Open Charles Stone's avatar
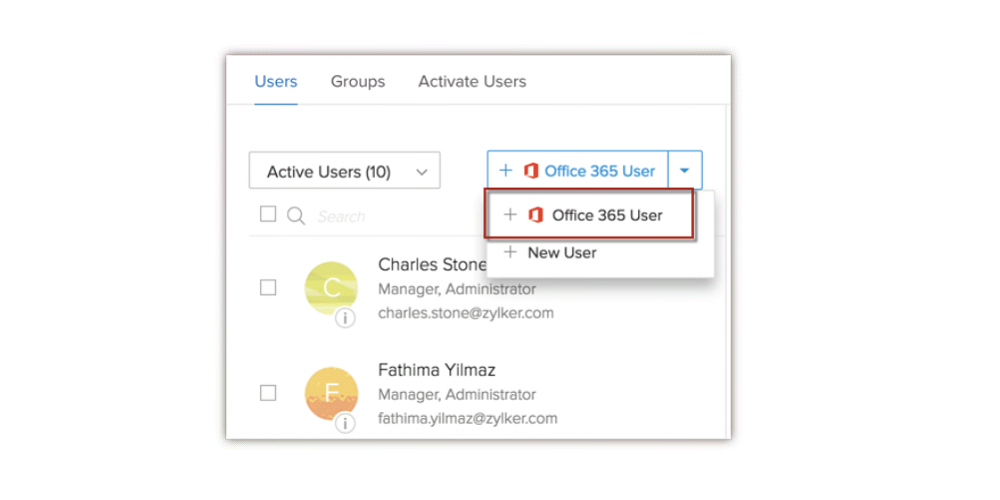The height and width of the screenshot is (500, 1000). (x=331, y=288)
